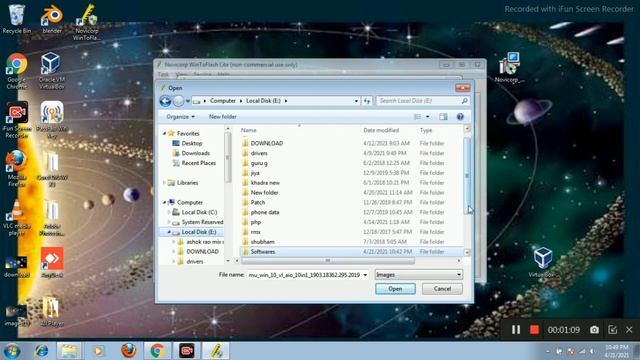
Task: Click the file list horizontal scrollbar
Action: pos(327,260)
